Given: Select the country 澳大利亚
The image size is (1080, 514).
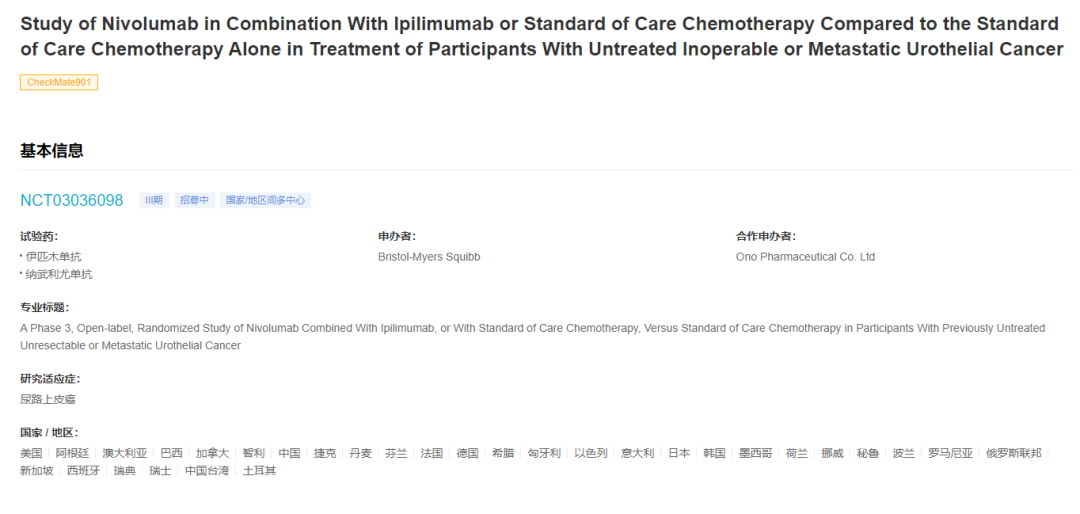Looking at the screenshot, I should tap(125, 453).
